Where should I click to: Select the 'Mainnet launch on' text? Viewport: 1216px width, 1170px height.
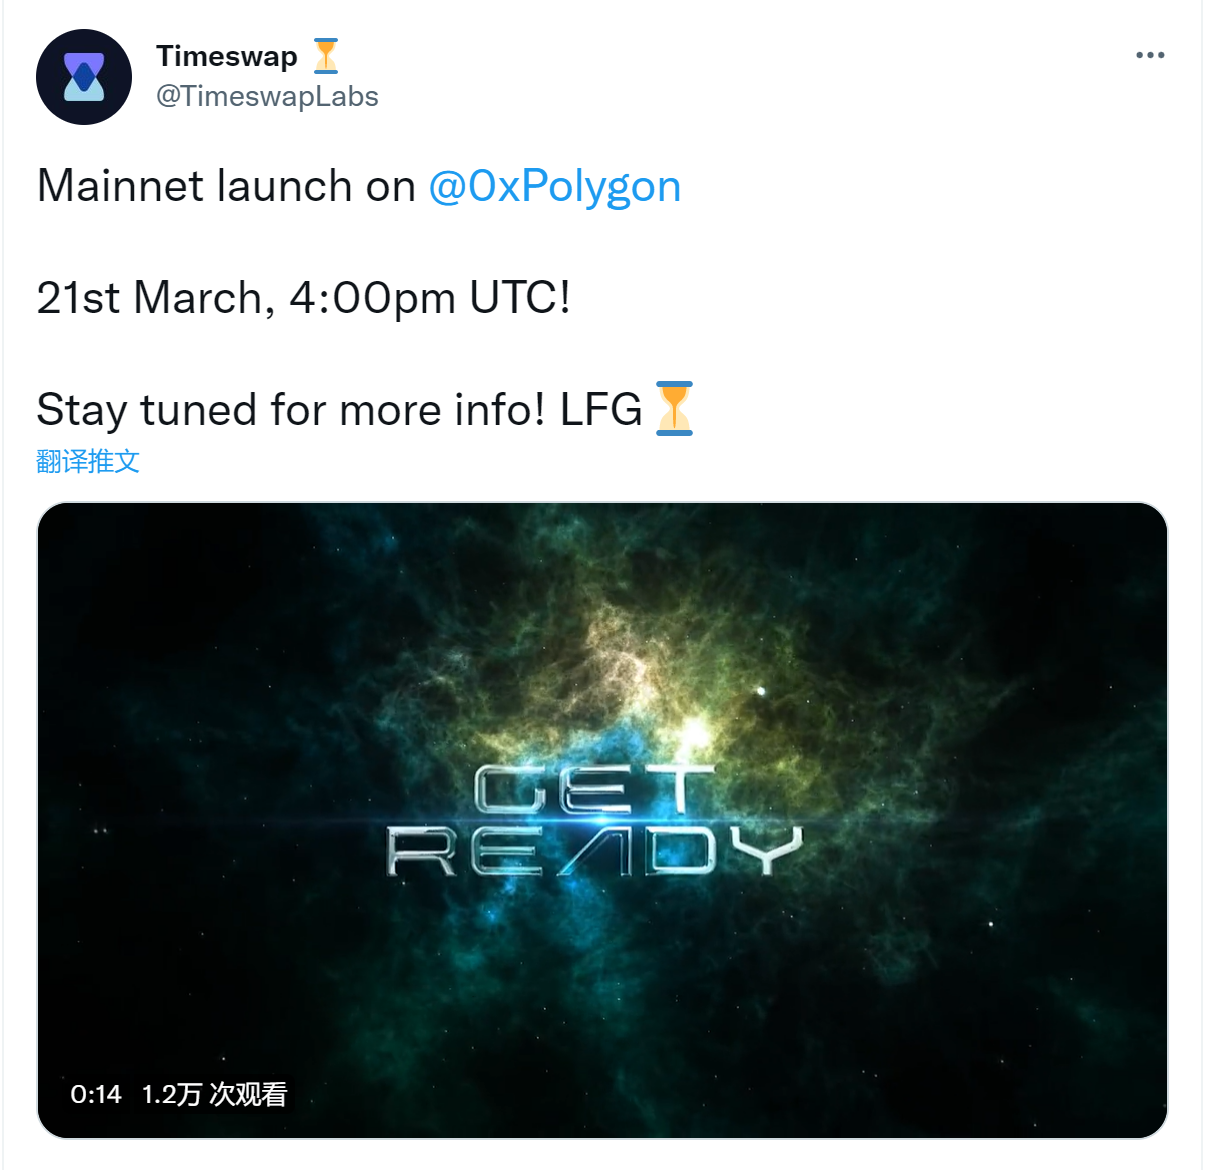[226, 187]
